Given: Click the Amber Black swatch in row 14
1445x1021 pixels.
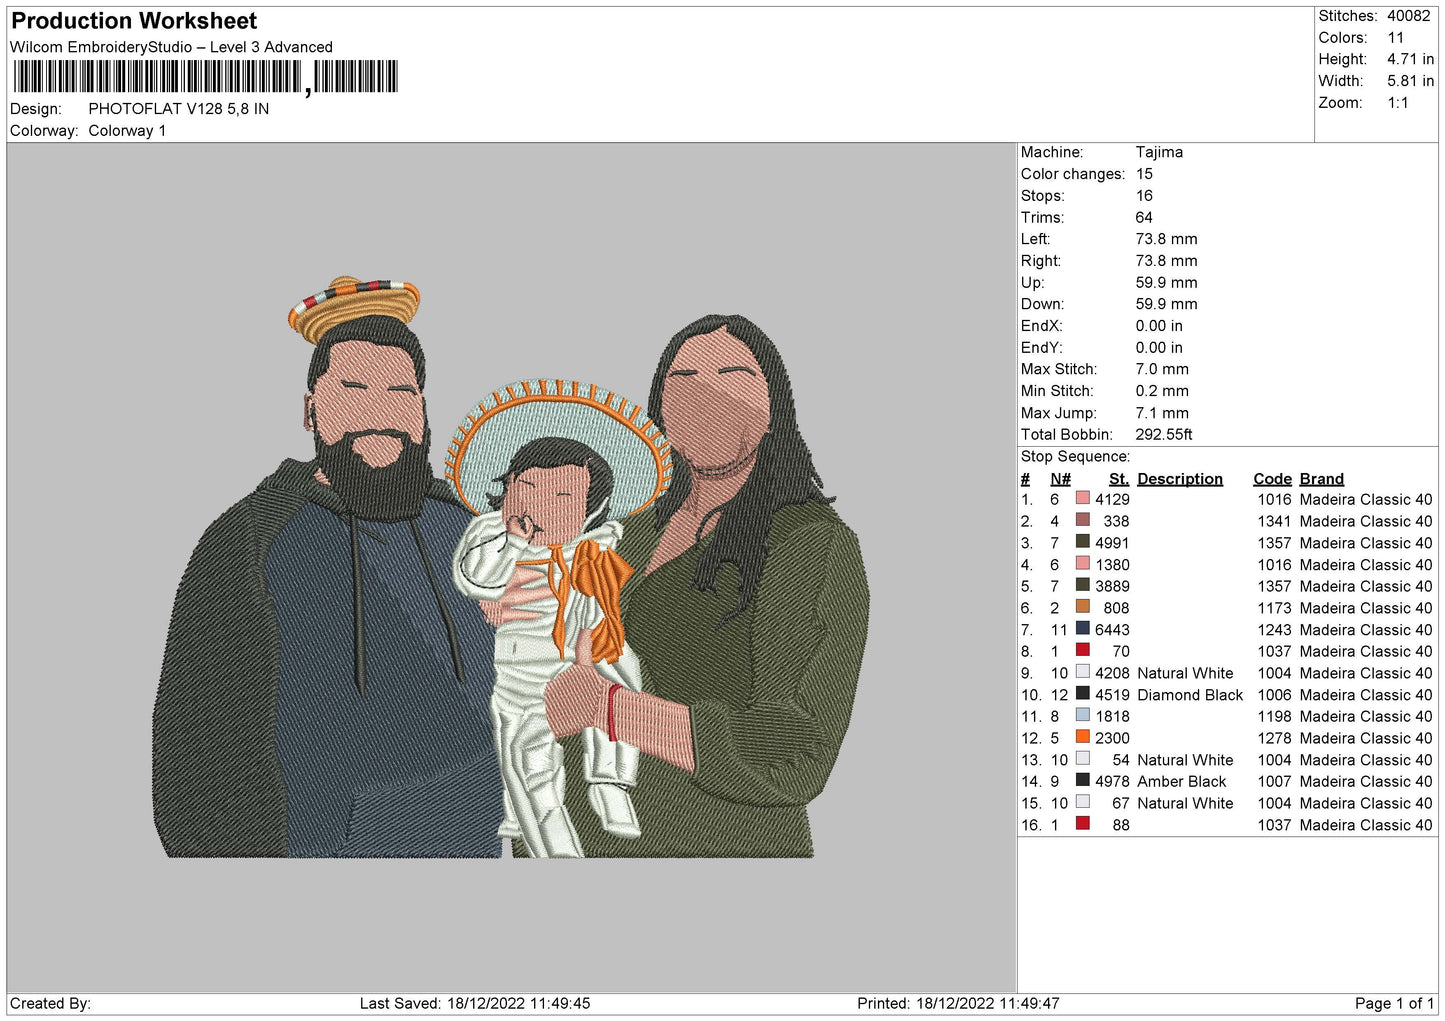Looking at the screenshot, I should pos(1082,780).
